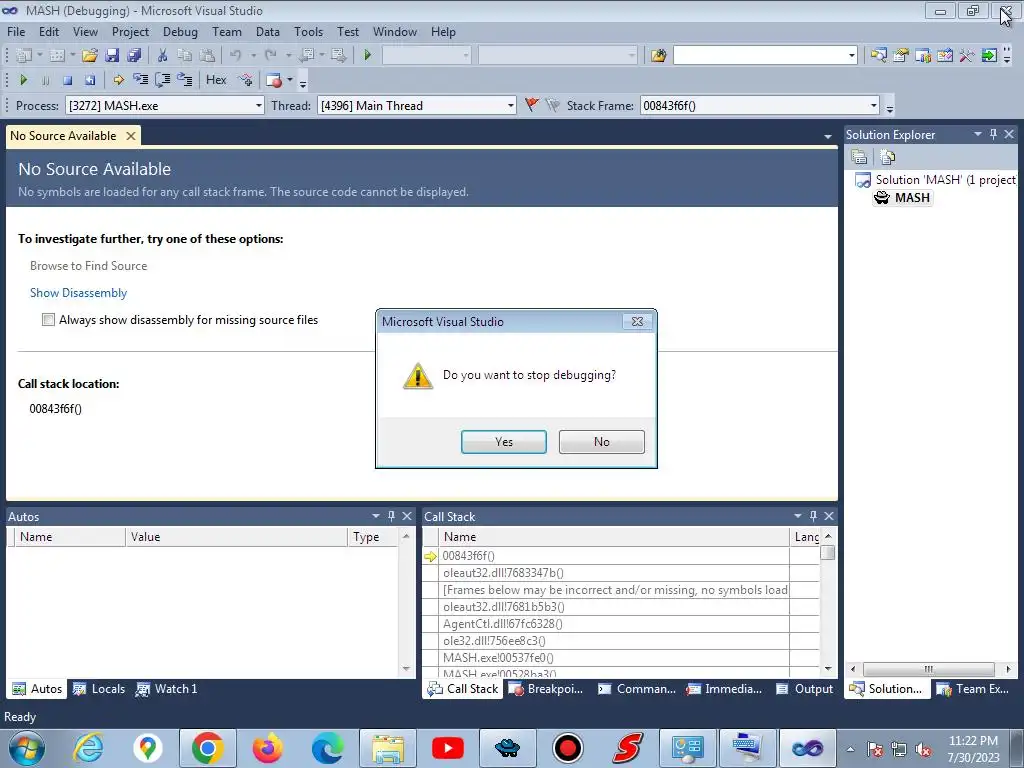
Task: Open the Debug menu
Action: tap(180, 31)
